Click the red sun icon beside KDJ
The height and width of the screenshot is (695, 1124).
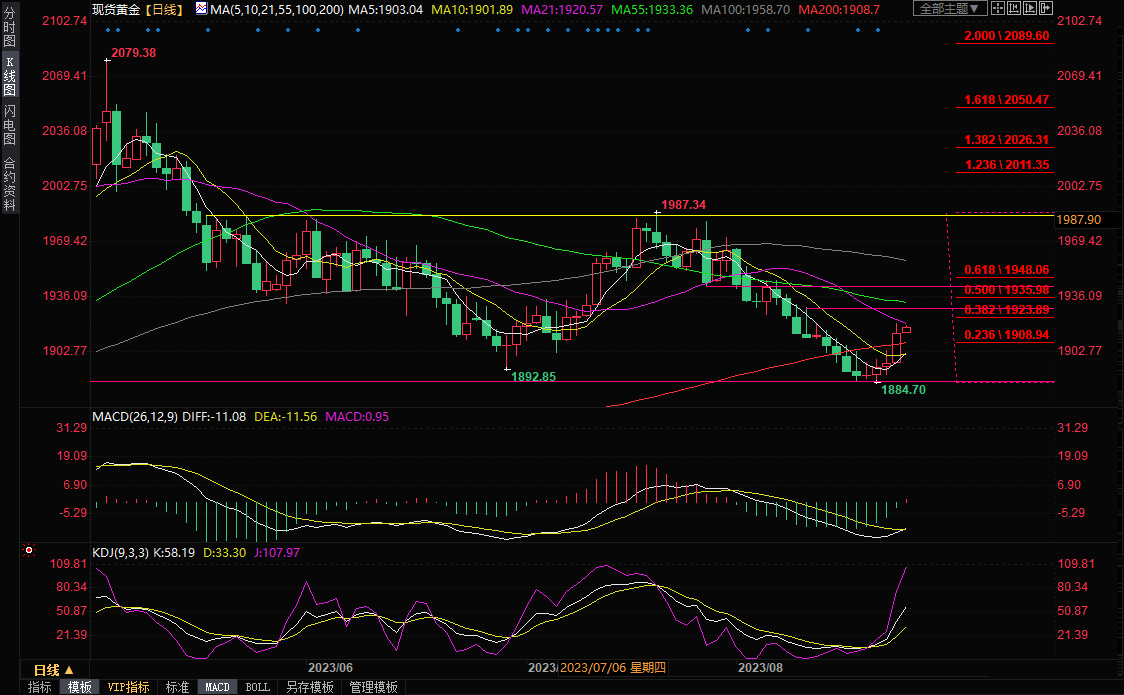click(29, 550)
